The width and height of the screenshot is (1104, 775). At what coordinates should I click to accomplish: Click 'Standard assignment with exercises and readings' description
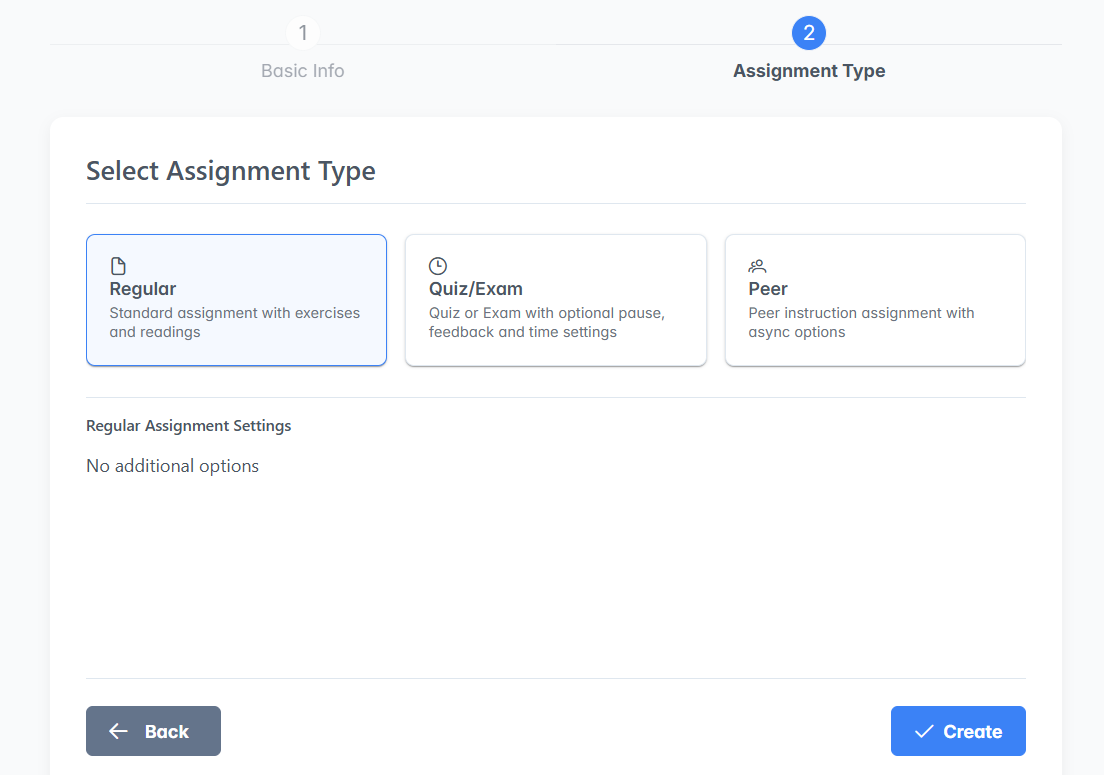pos(234,322)
